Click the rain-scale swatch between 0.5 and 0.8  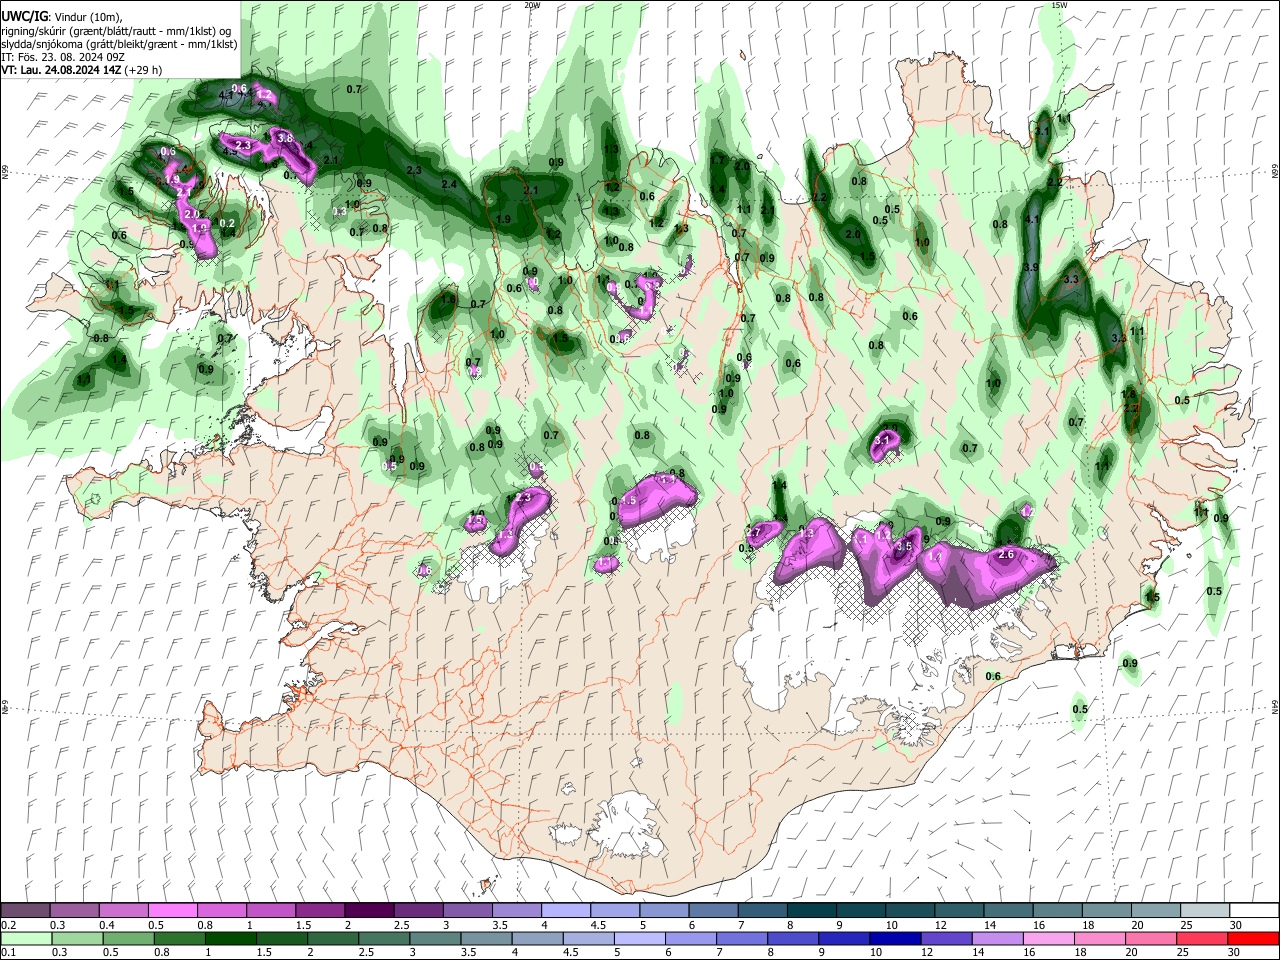128,938
